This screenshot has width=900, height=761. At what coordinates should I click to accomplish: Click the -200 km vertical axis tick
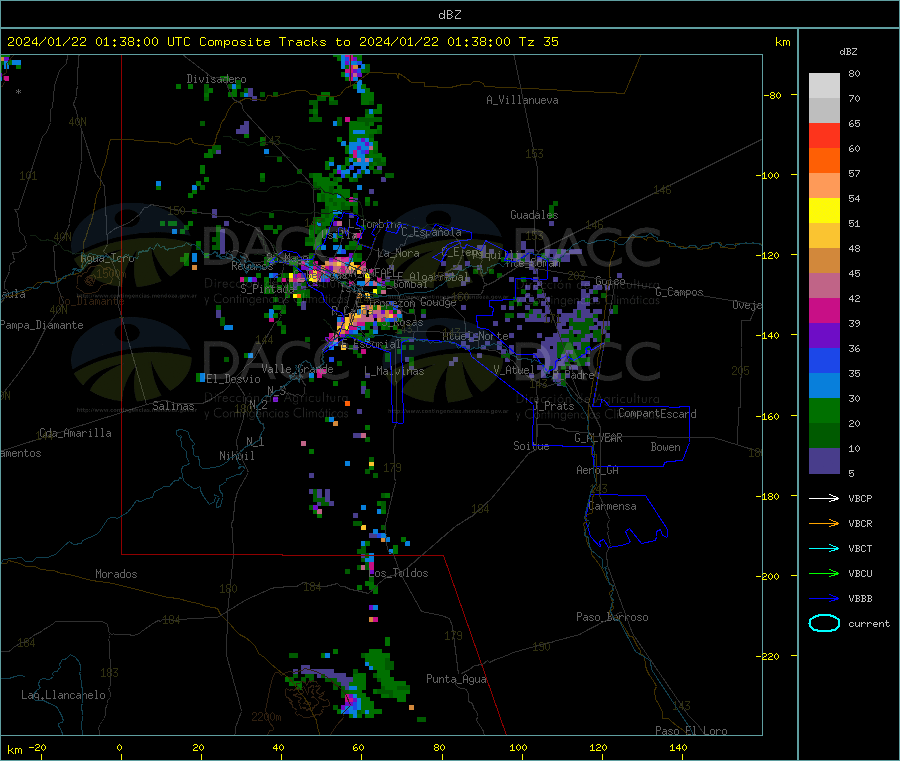(770, 576)
